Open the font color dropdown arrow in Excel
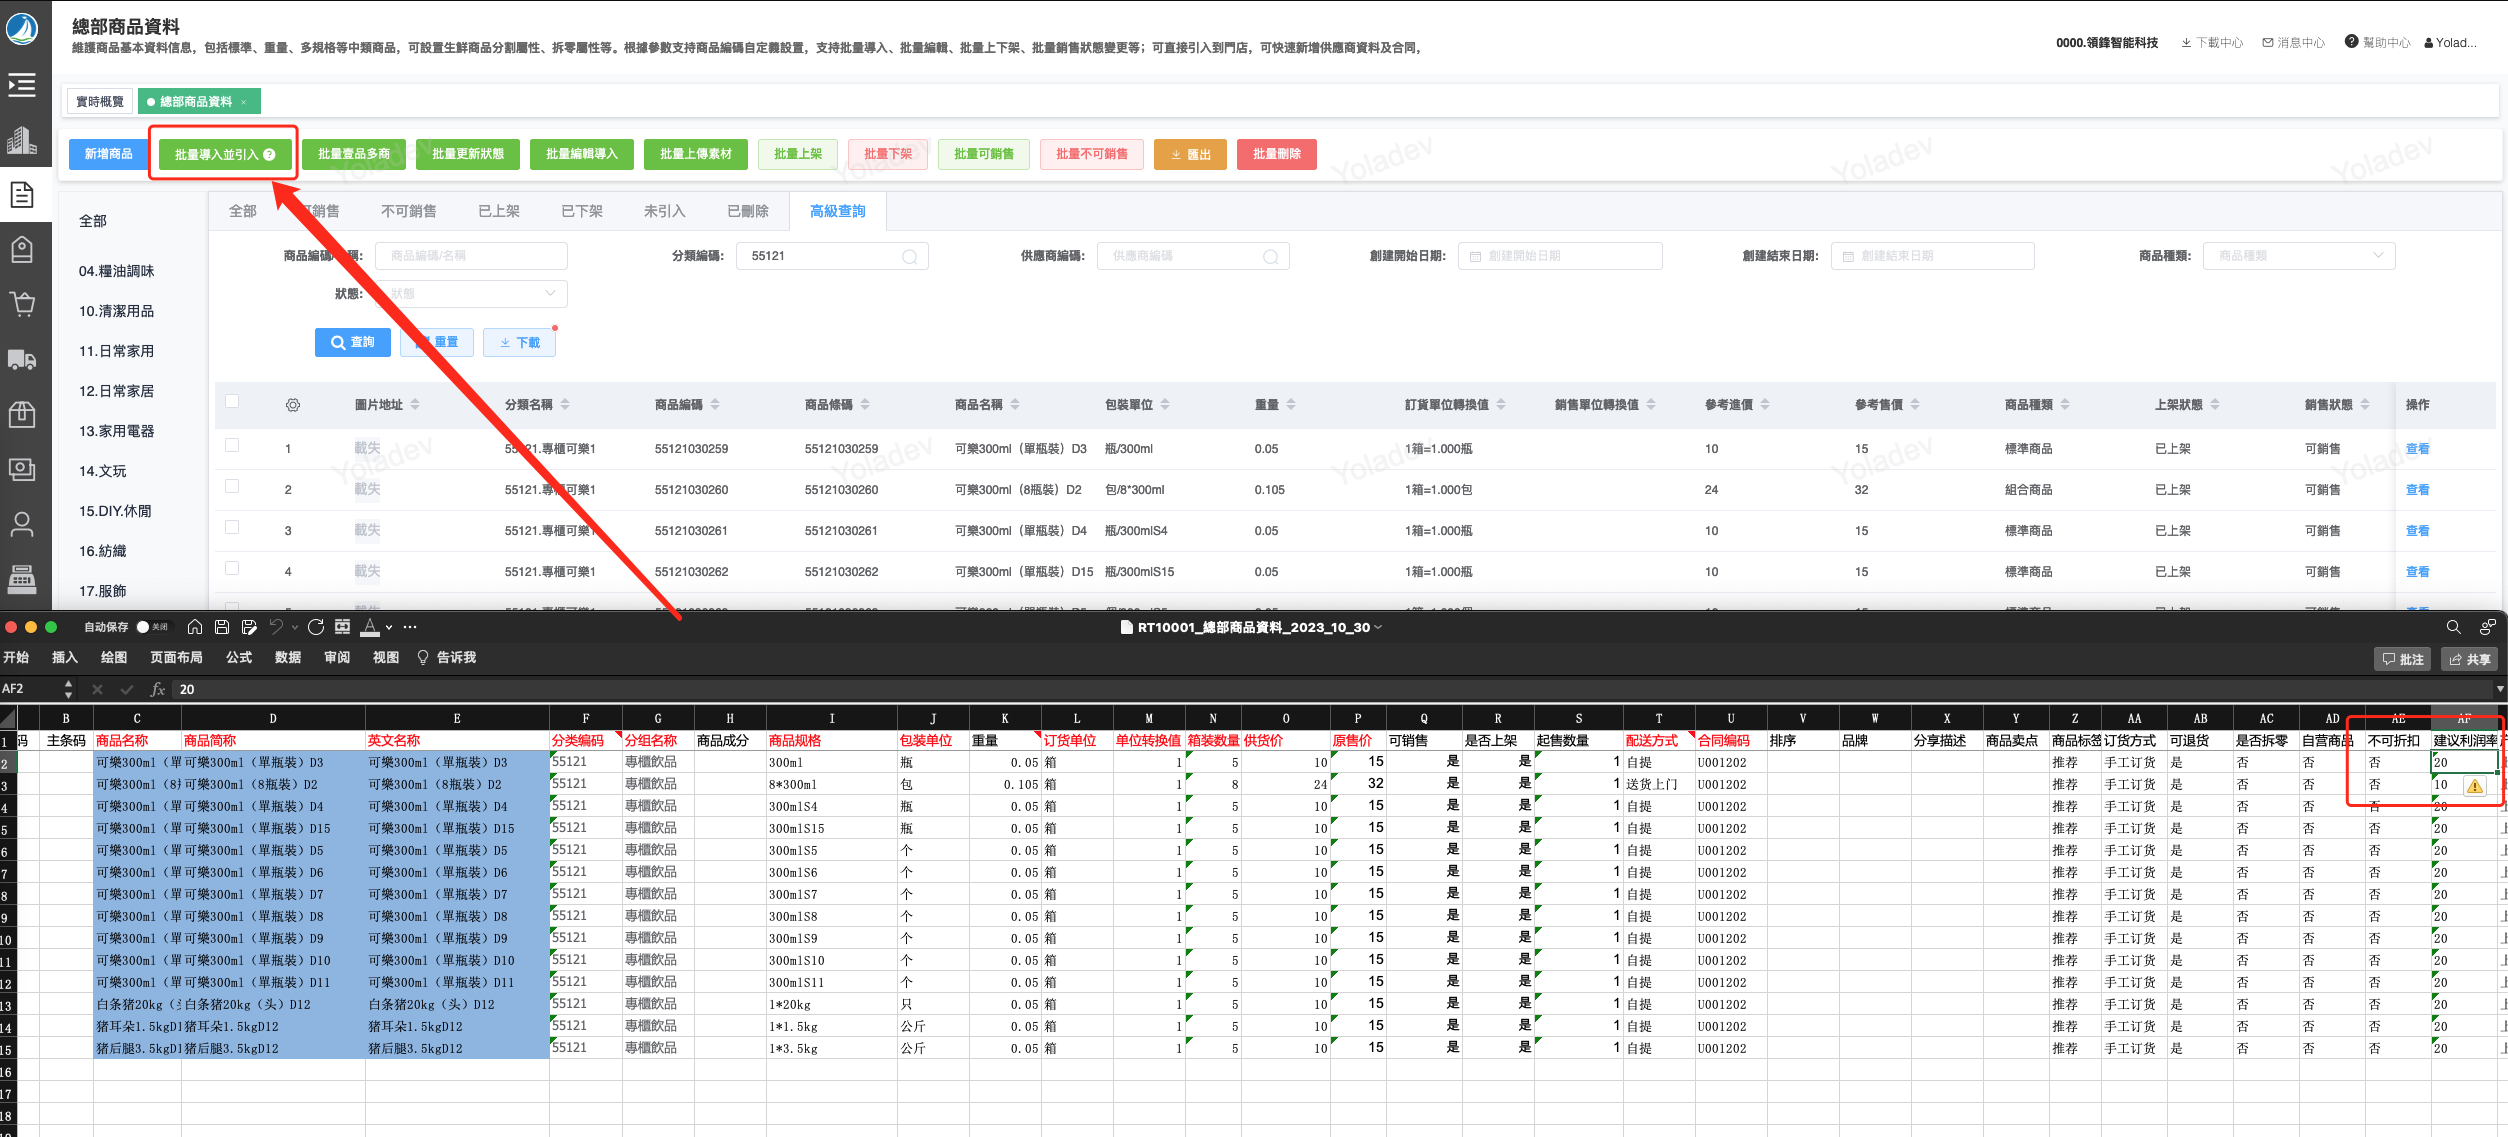 [x=389, y=628]
